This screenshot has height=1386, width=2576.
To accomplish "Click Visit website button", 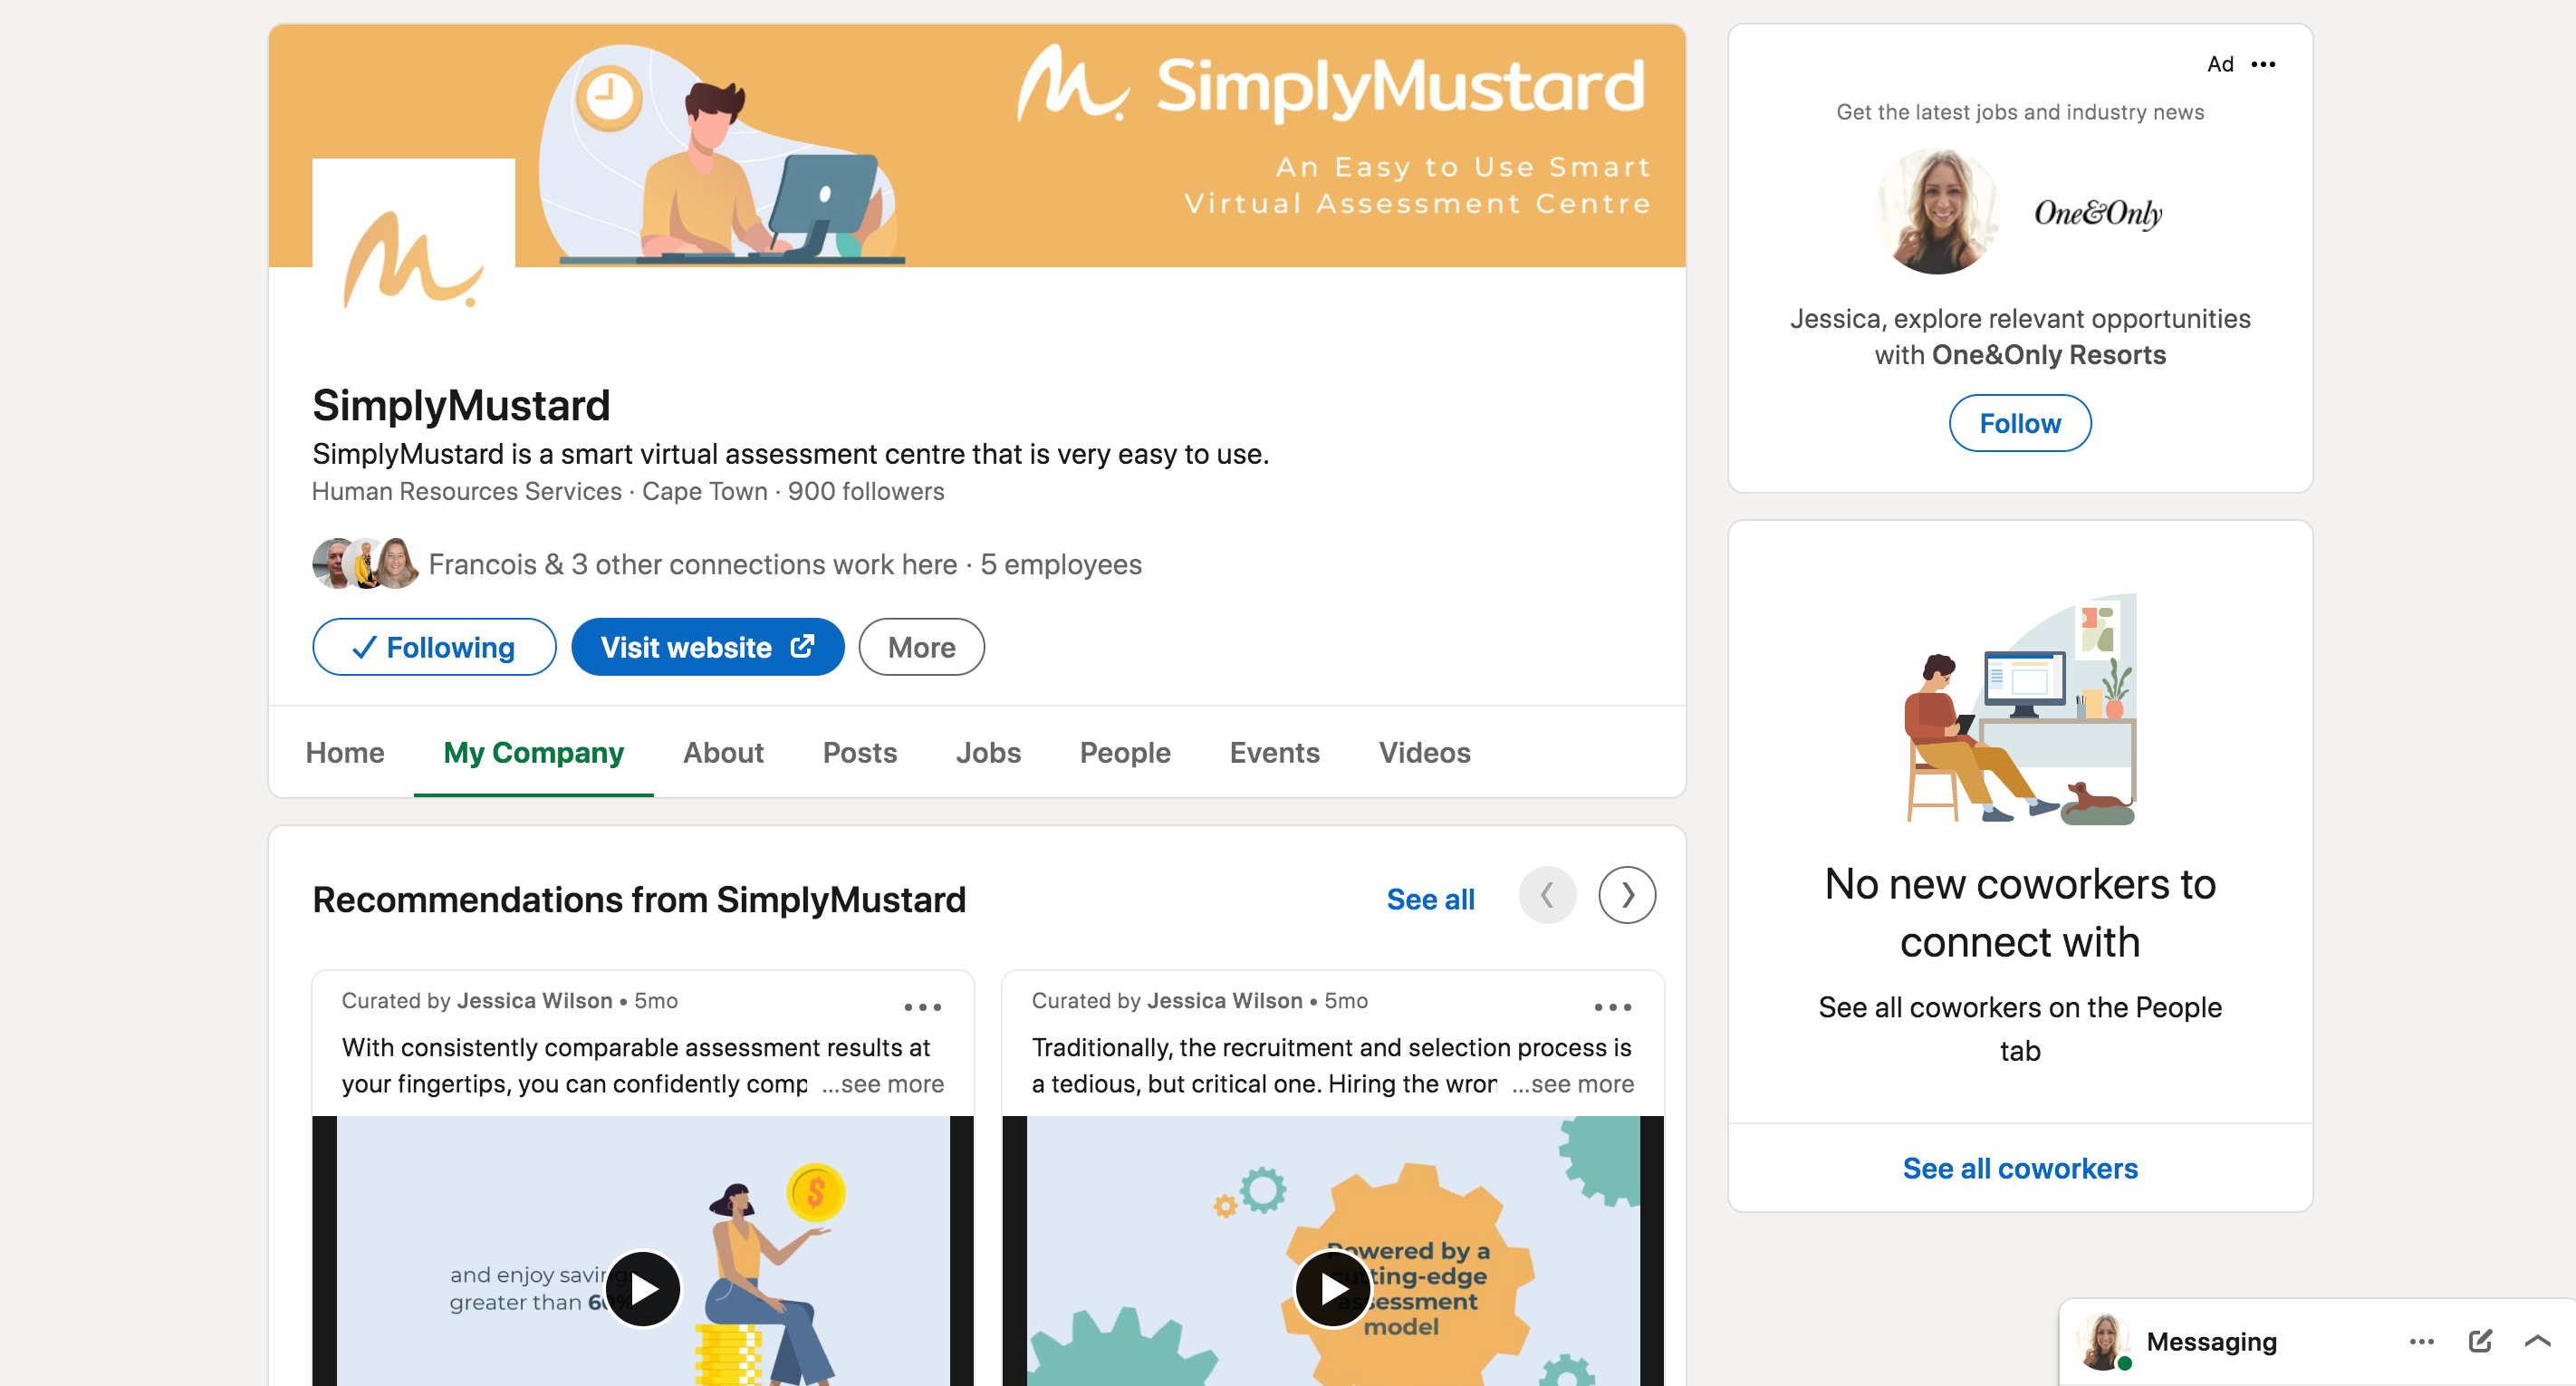I will (707, 647).
